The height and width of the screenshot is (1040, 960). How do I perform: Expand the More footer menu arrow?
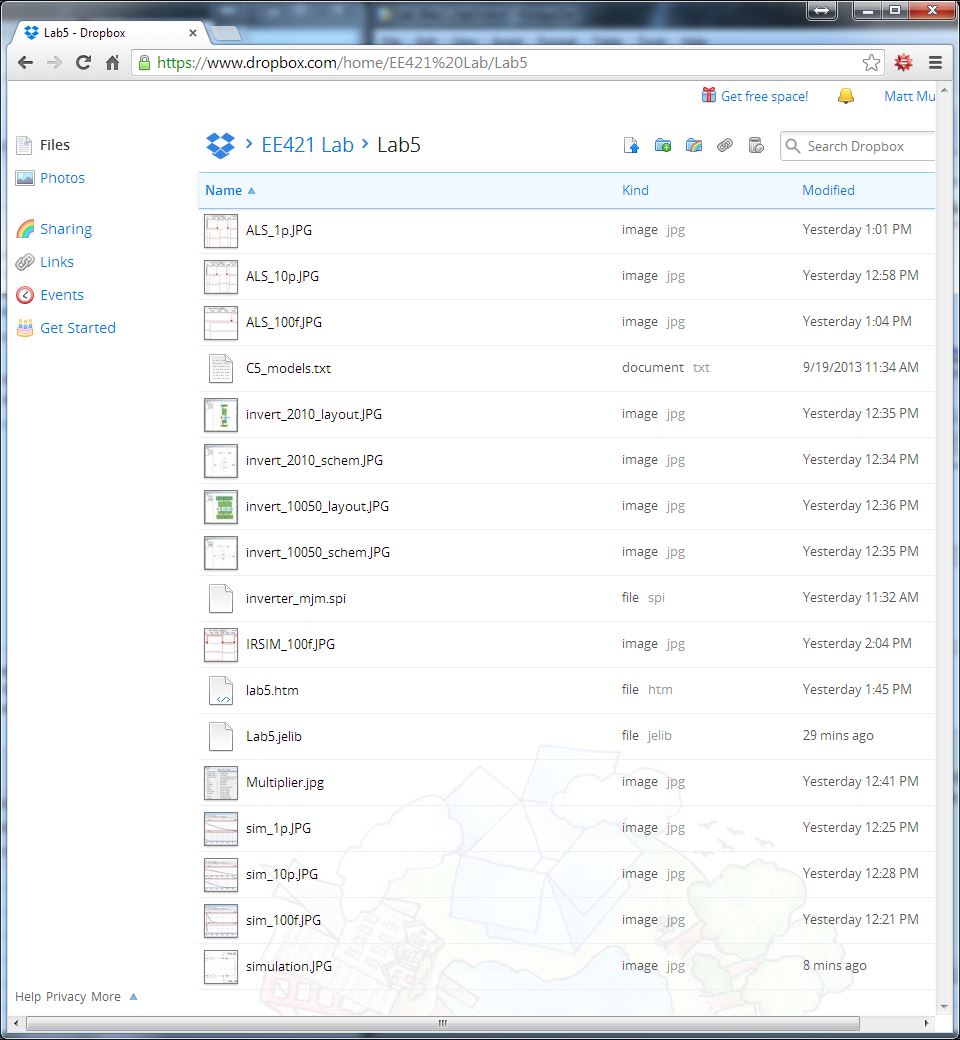pyautogui.click(x=133, y=996)
